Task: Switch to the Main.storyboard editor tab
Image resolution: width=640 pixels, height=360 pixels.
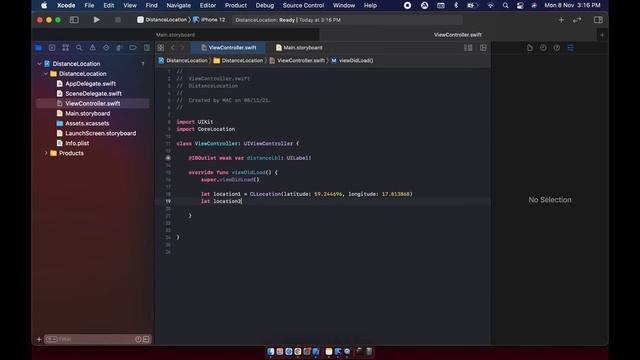Action: (x=299, y=48)
